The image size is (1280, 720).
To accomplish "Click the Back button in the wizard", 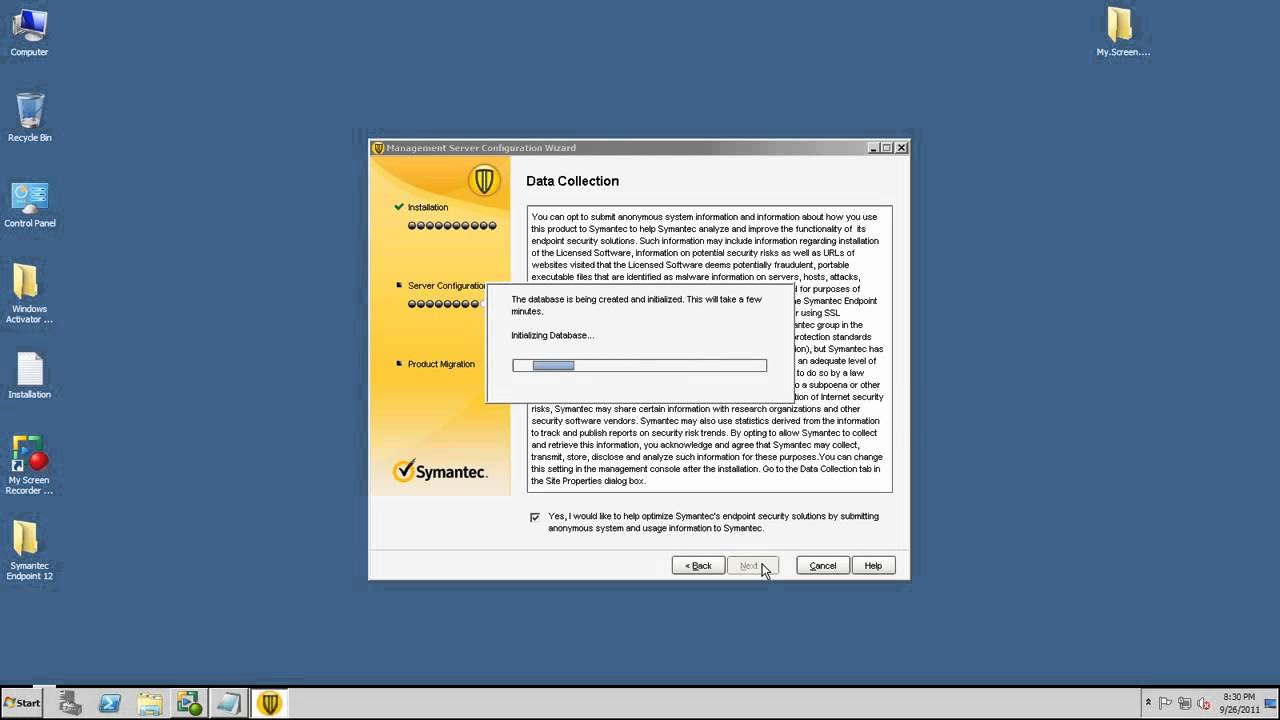I will pos(698,566).
